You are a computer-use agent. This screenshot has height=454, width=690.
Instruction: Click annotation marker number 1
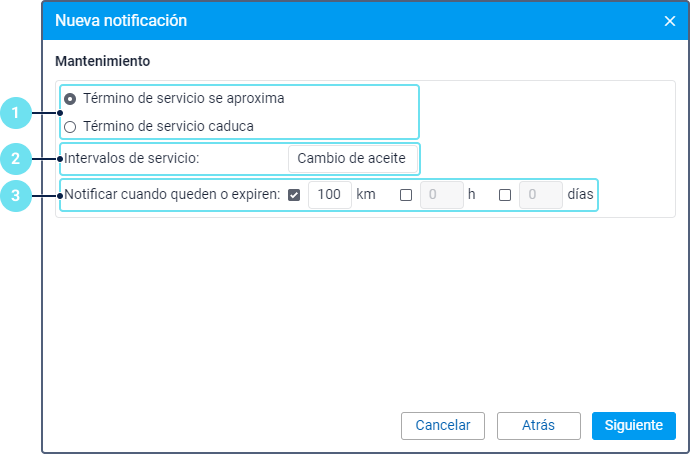(14, 113)
